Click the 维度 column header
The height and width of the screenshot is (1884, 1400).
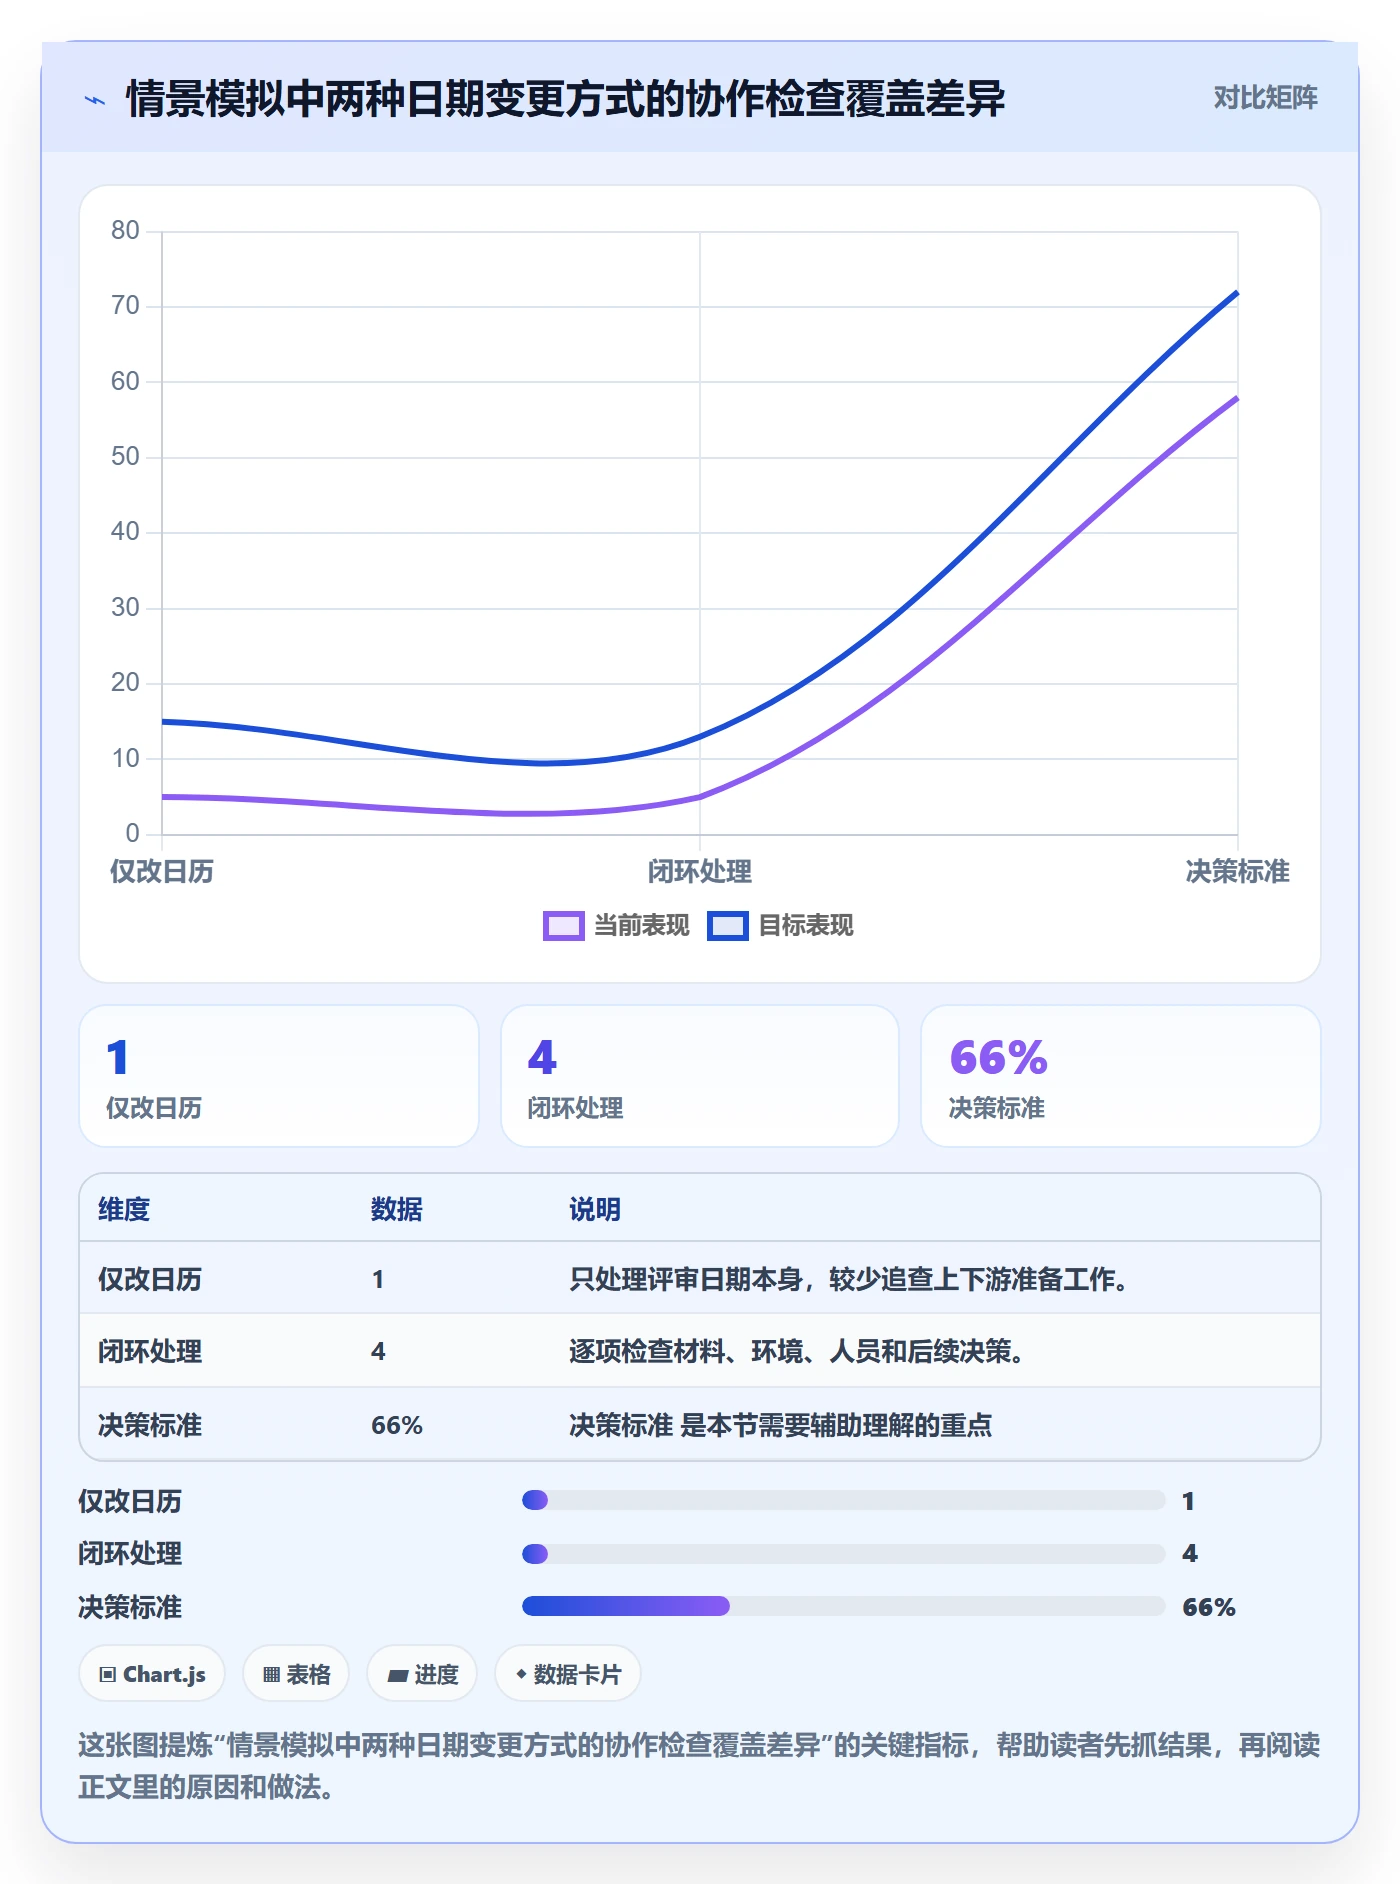coord(124,1210)
